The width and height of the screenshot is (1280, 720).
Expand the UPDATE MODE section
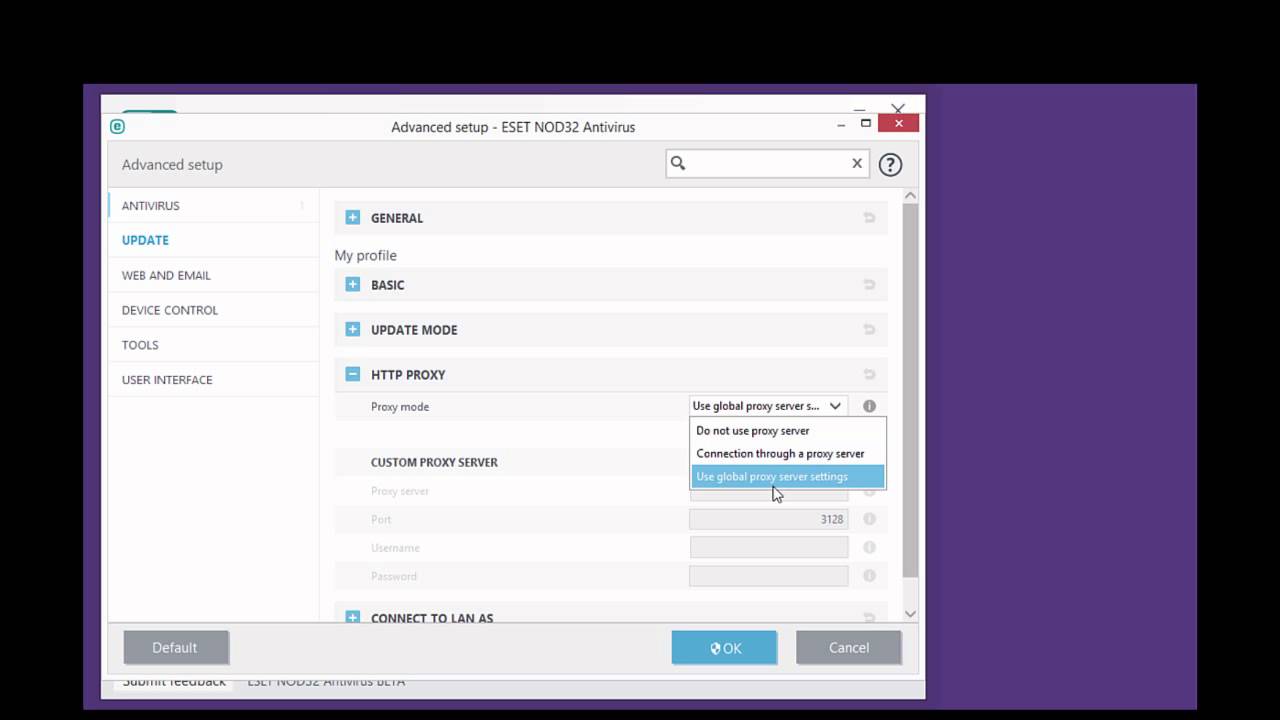[x=352, y=329]
